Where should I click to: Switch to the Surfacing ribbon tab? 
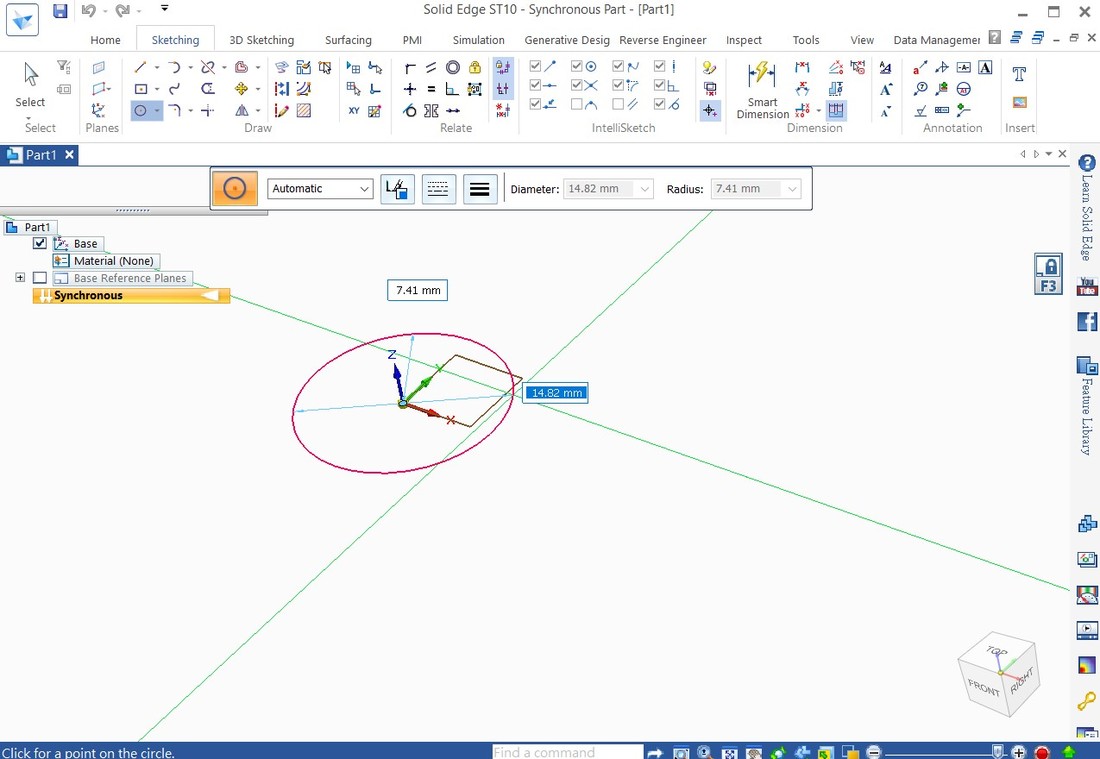click(348, 40)
